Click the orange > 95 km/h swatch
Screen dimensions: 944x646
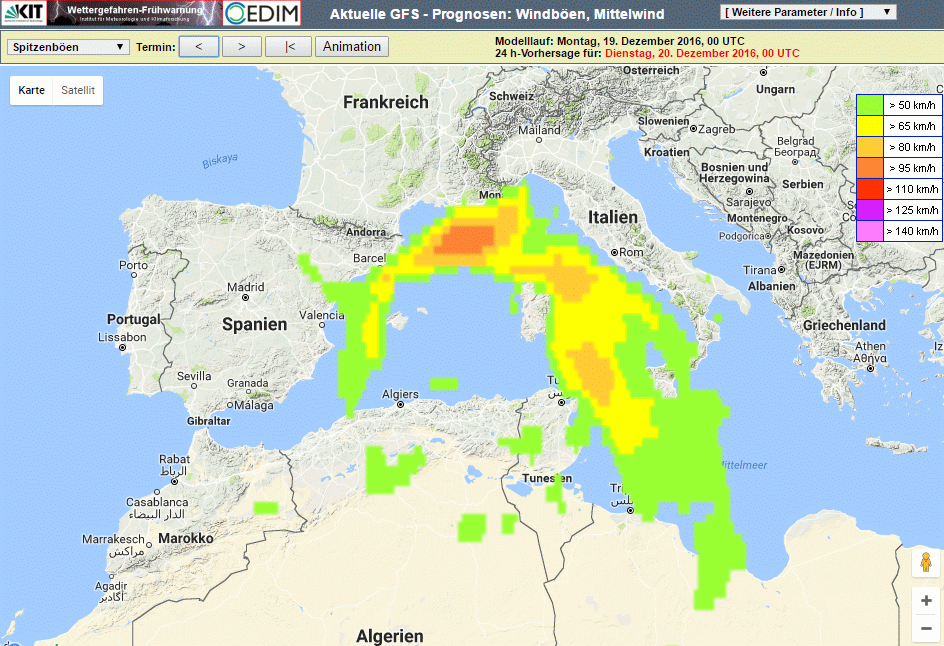tap(870, 168)
